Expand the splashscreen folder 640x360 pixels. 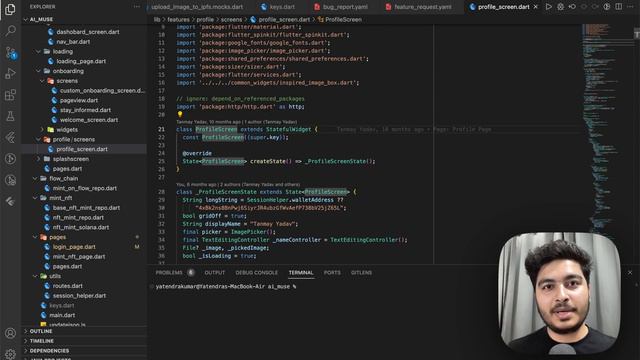[x=38, y=159]
